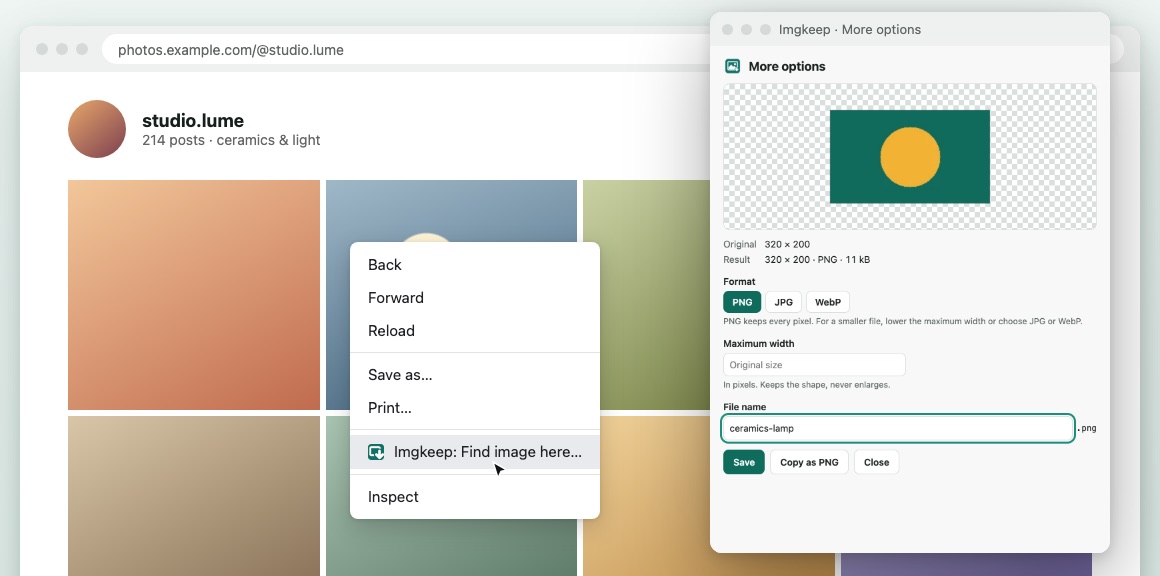The image size is (1160, 576).
Task: Open Inspect from the context menu
Action: tap(475, 497)
